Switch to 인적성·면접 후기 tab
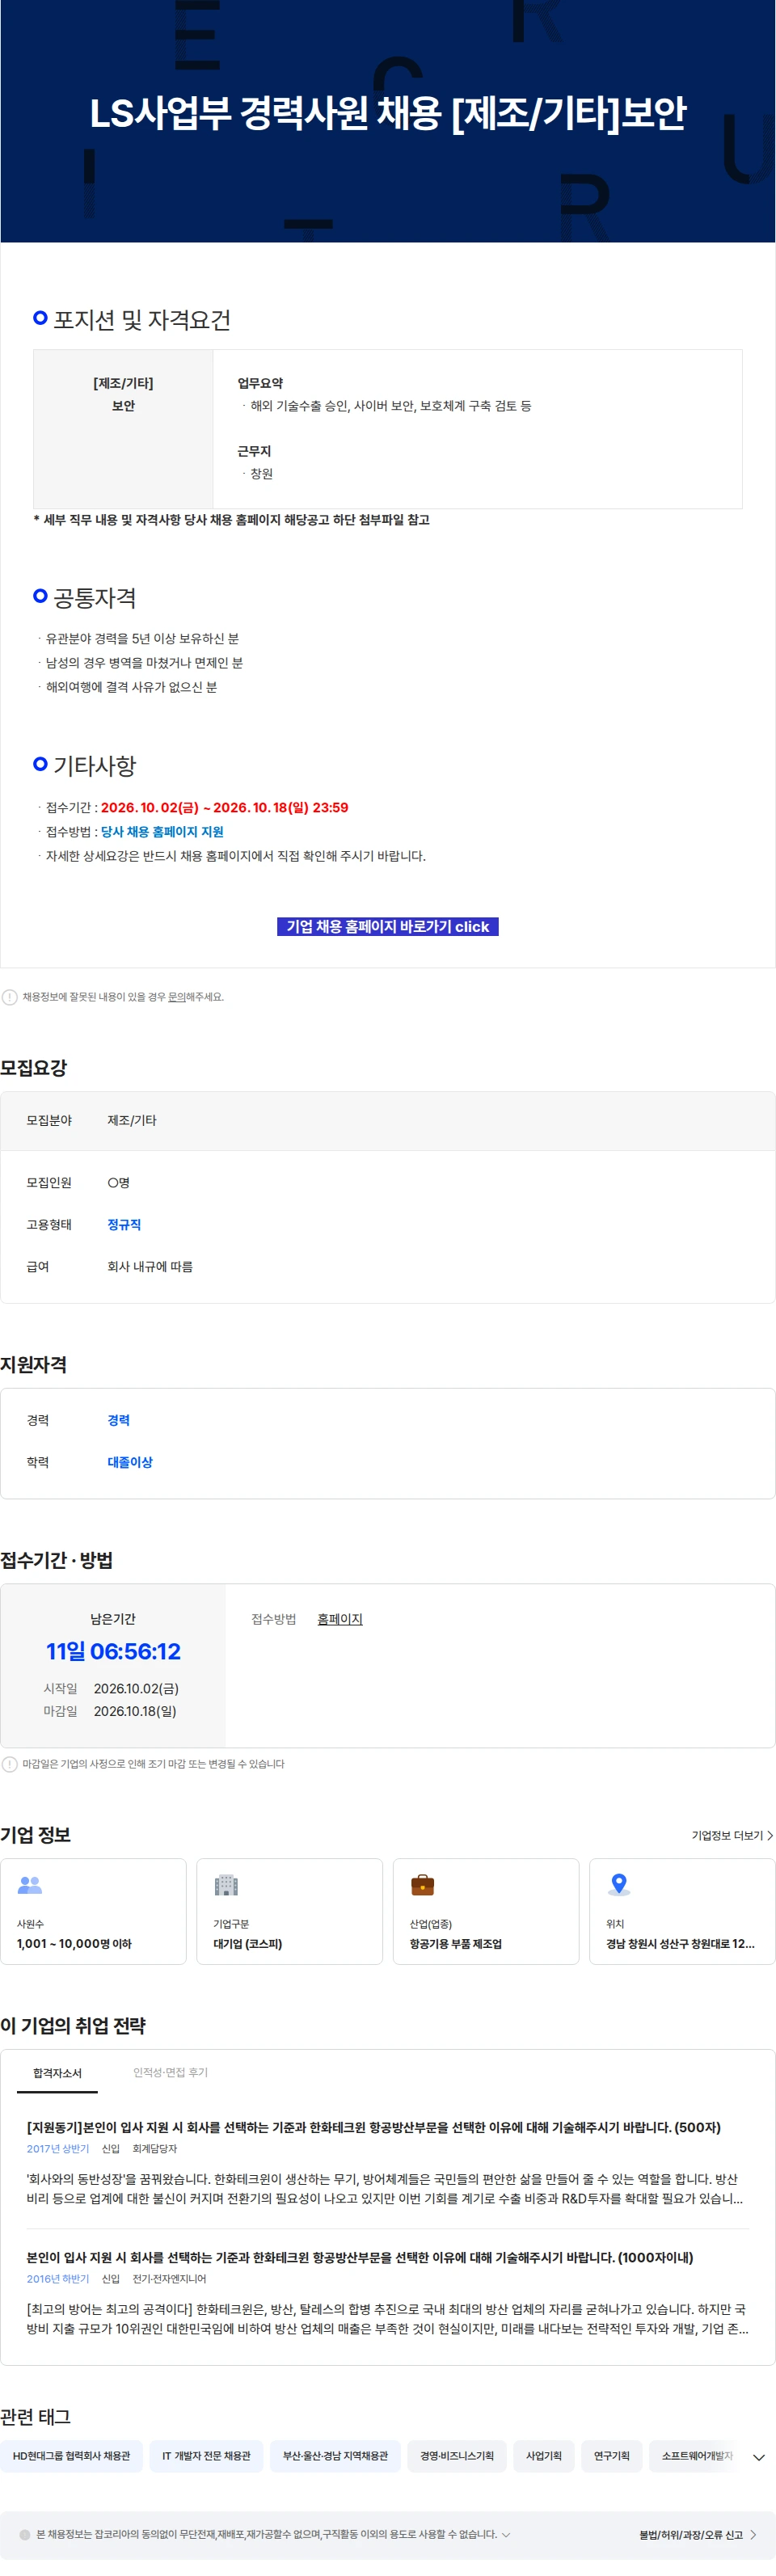Viewport: 776px width, 2576px height. (x=170, y=2072)
